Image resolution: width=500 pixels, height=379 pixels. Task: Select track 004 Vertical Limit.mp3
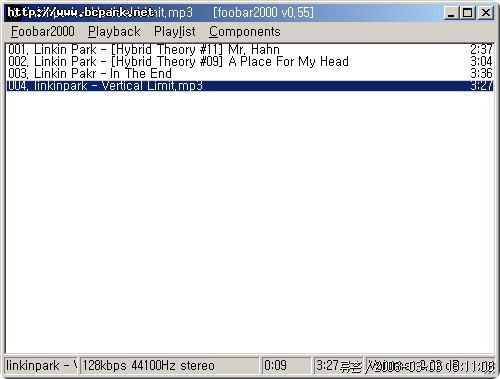pyautogui.click(x=250, y=86)
